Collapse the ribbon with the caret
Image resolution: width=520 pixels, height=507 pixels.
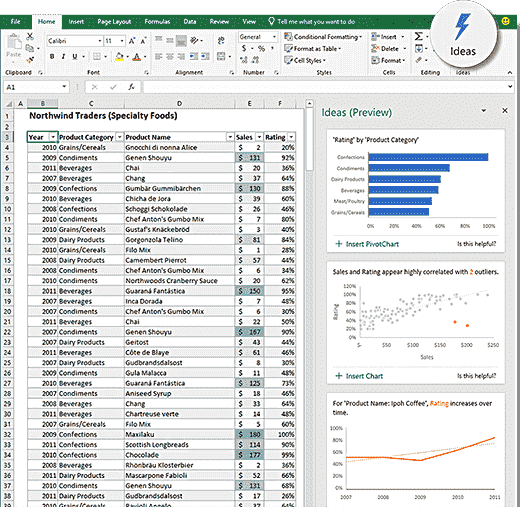coord(510,72)
